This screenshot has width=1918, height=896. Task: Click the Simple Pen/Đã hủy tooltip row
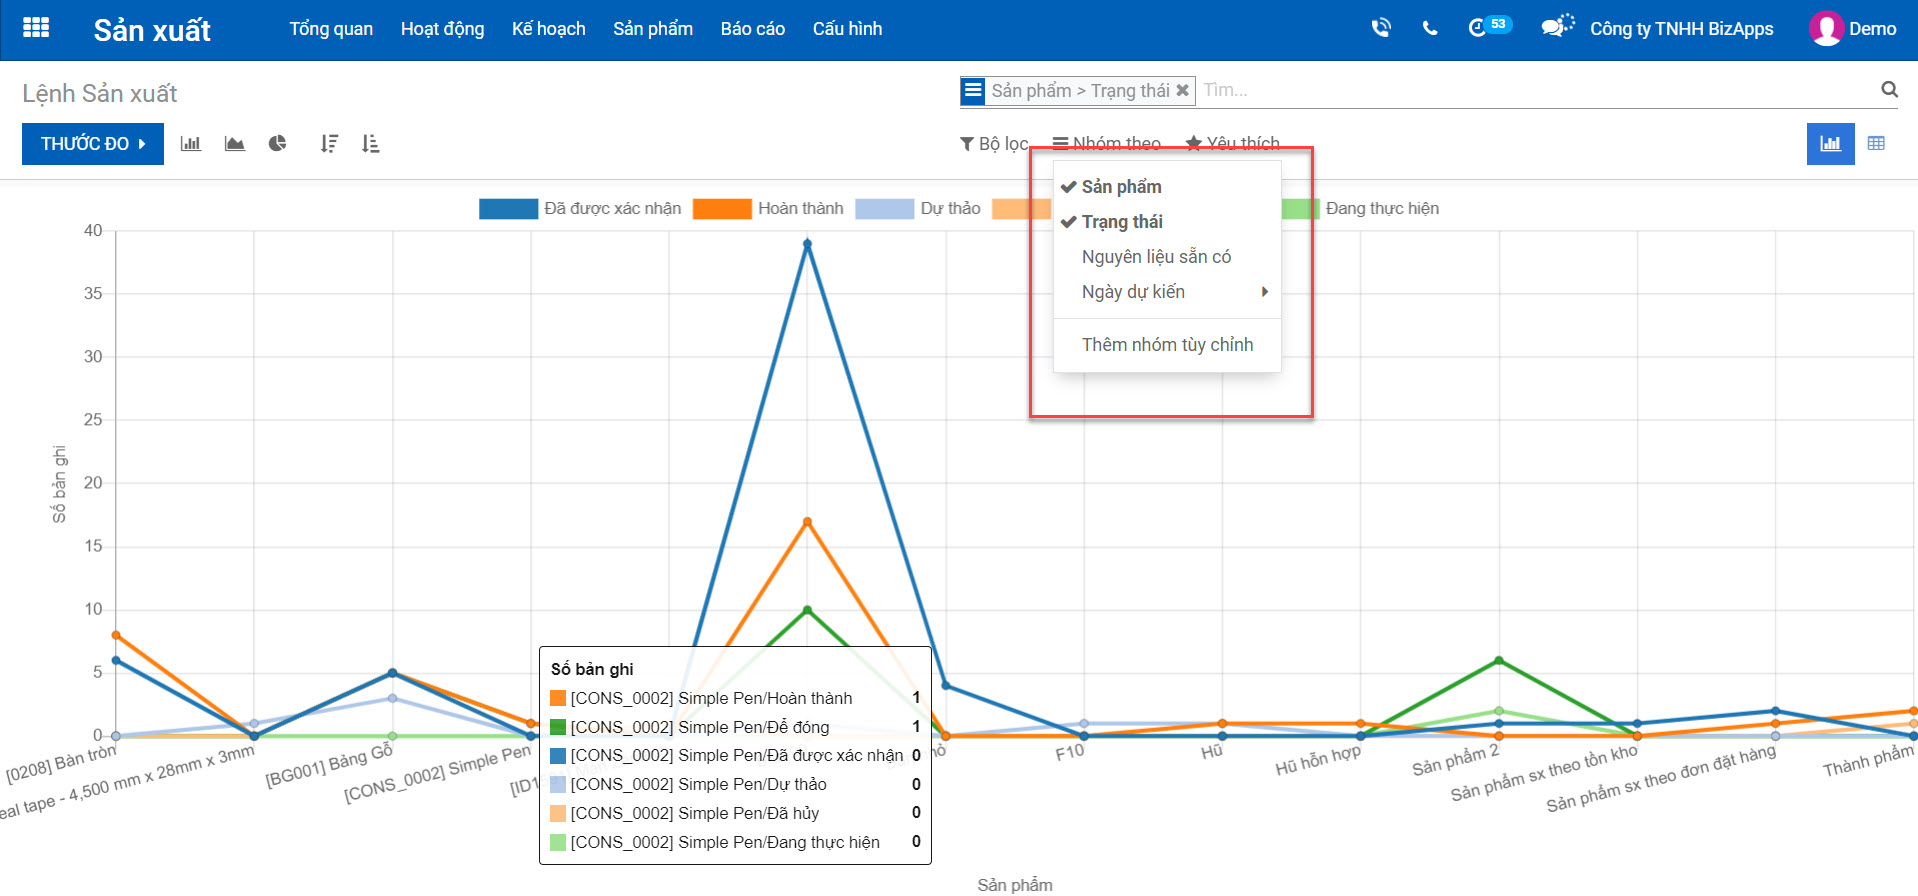735,813
